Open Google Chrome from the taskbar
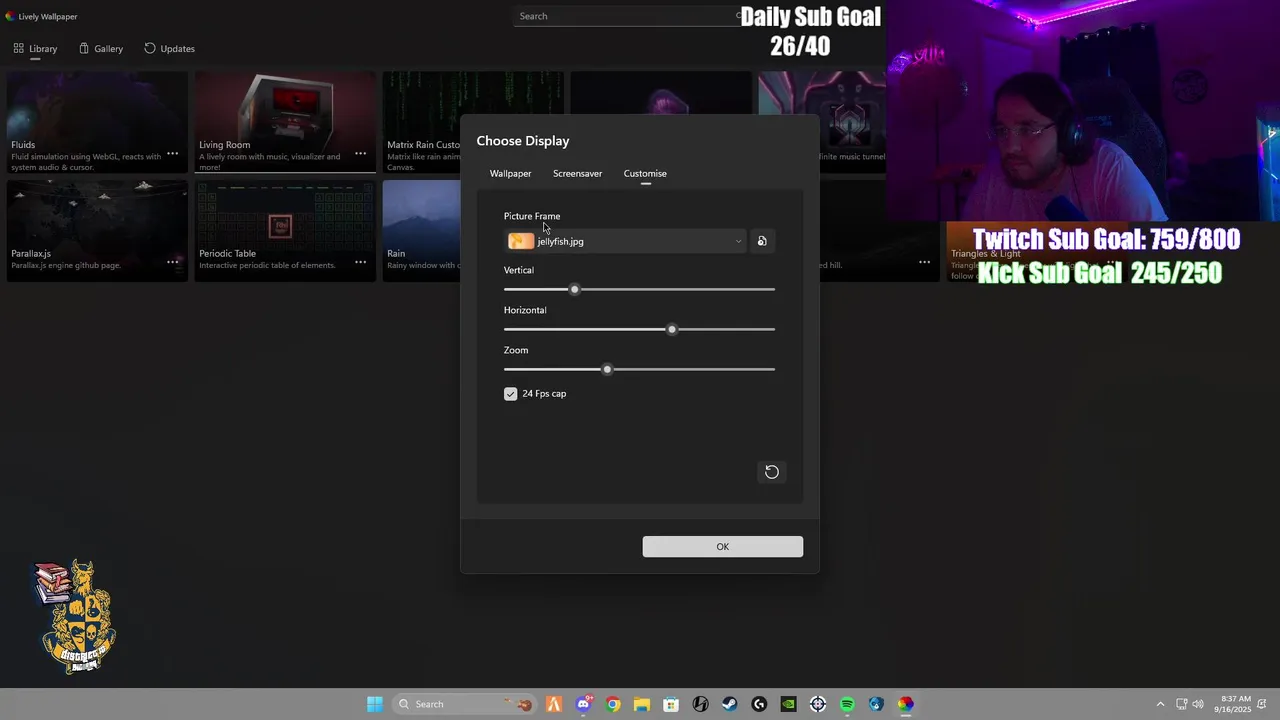This screenshot has width=1280, height=720. coord(613,704)
